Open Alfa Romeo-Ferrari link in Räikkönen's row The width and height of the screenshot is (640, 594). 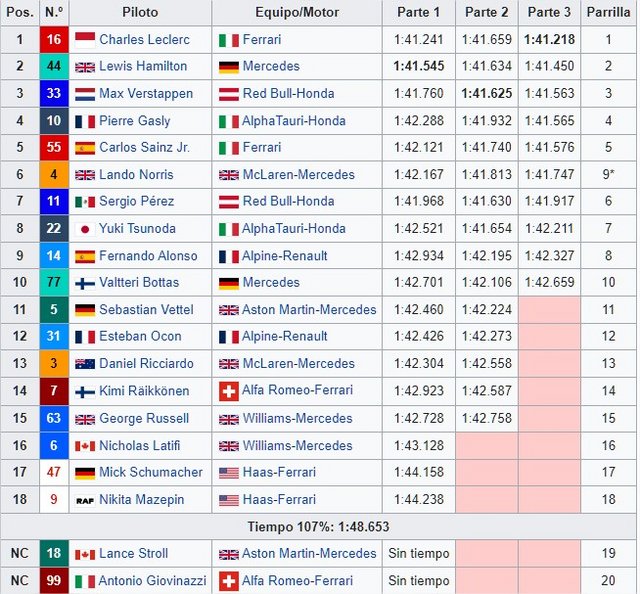click(297, 390)
